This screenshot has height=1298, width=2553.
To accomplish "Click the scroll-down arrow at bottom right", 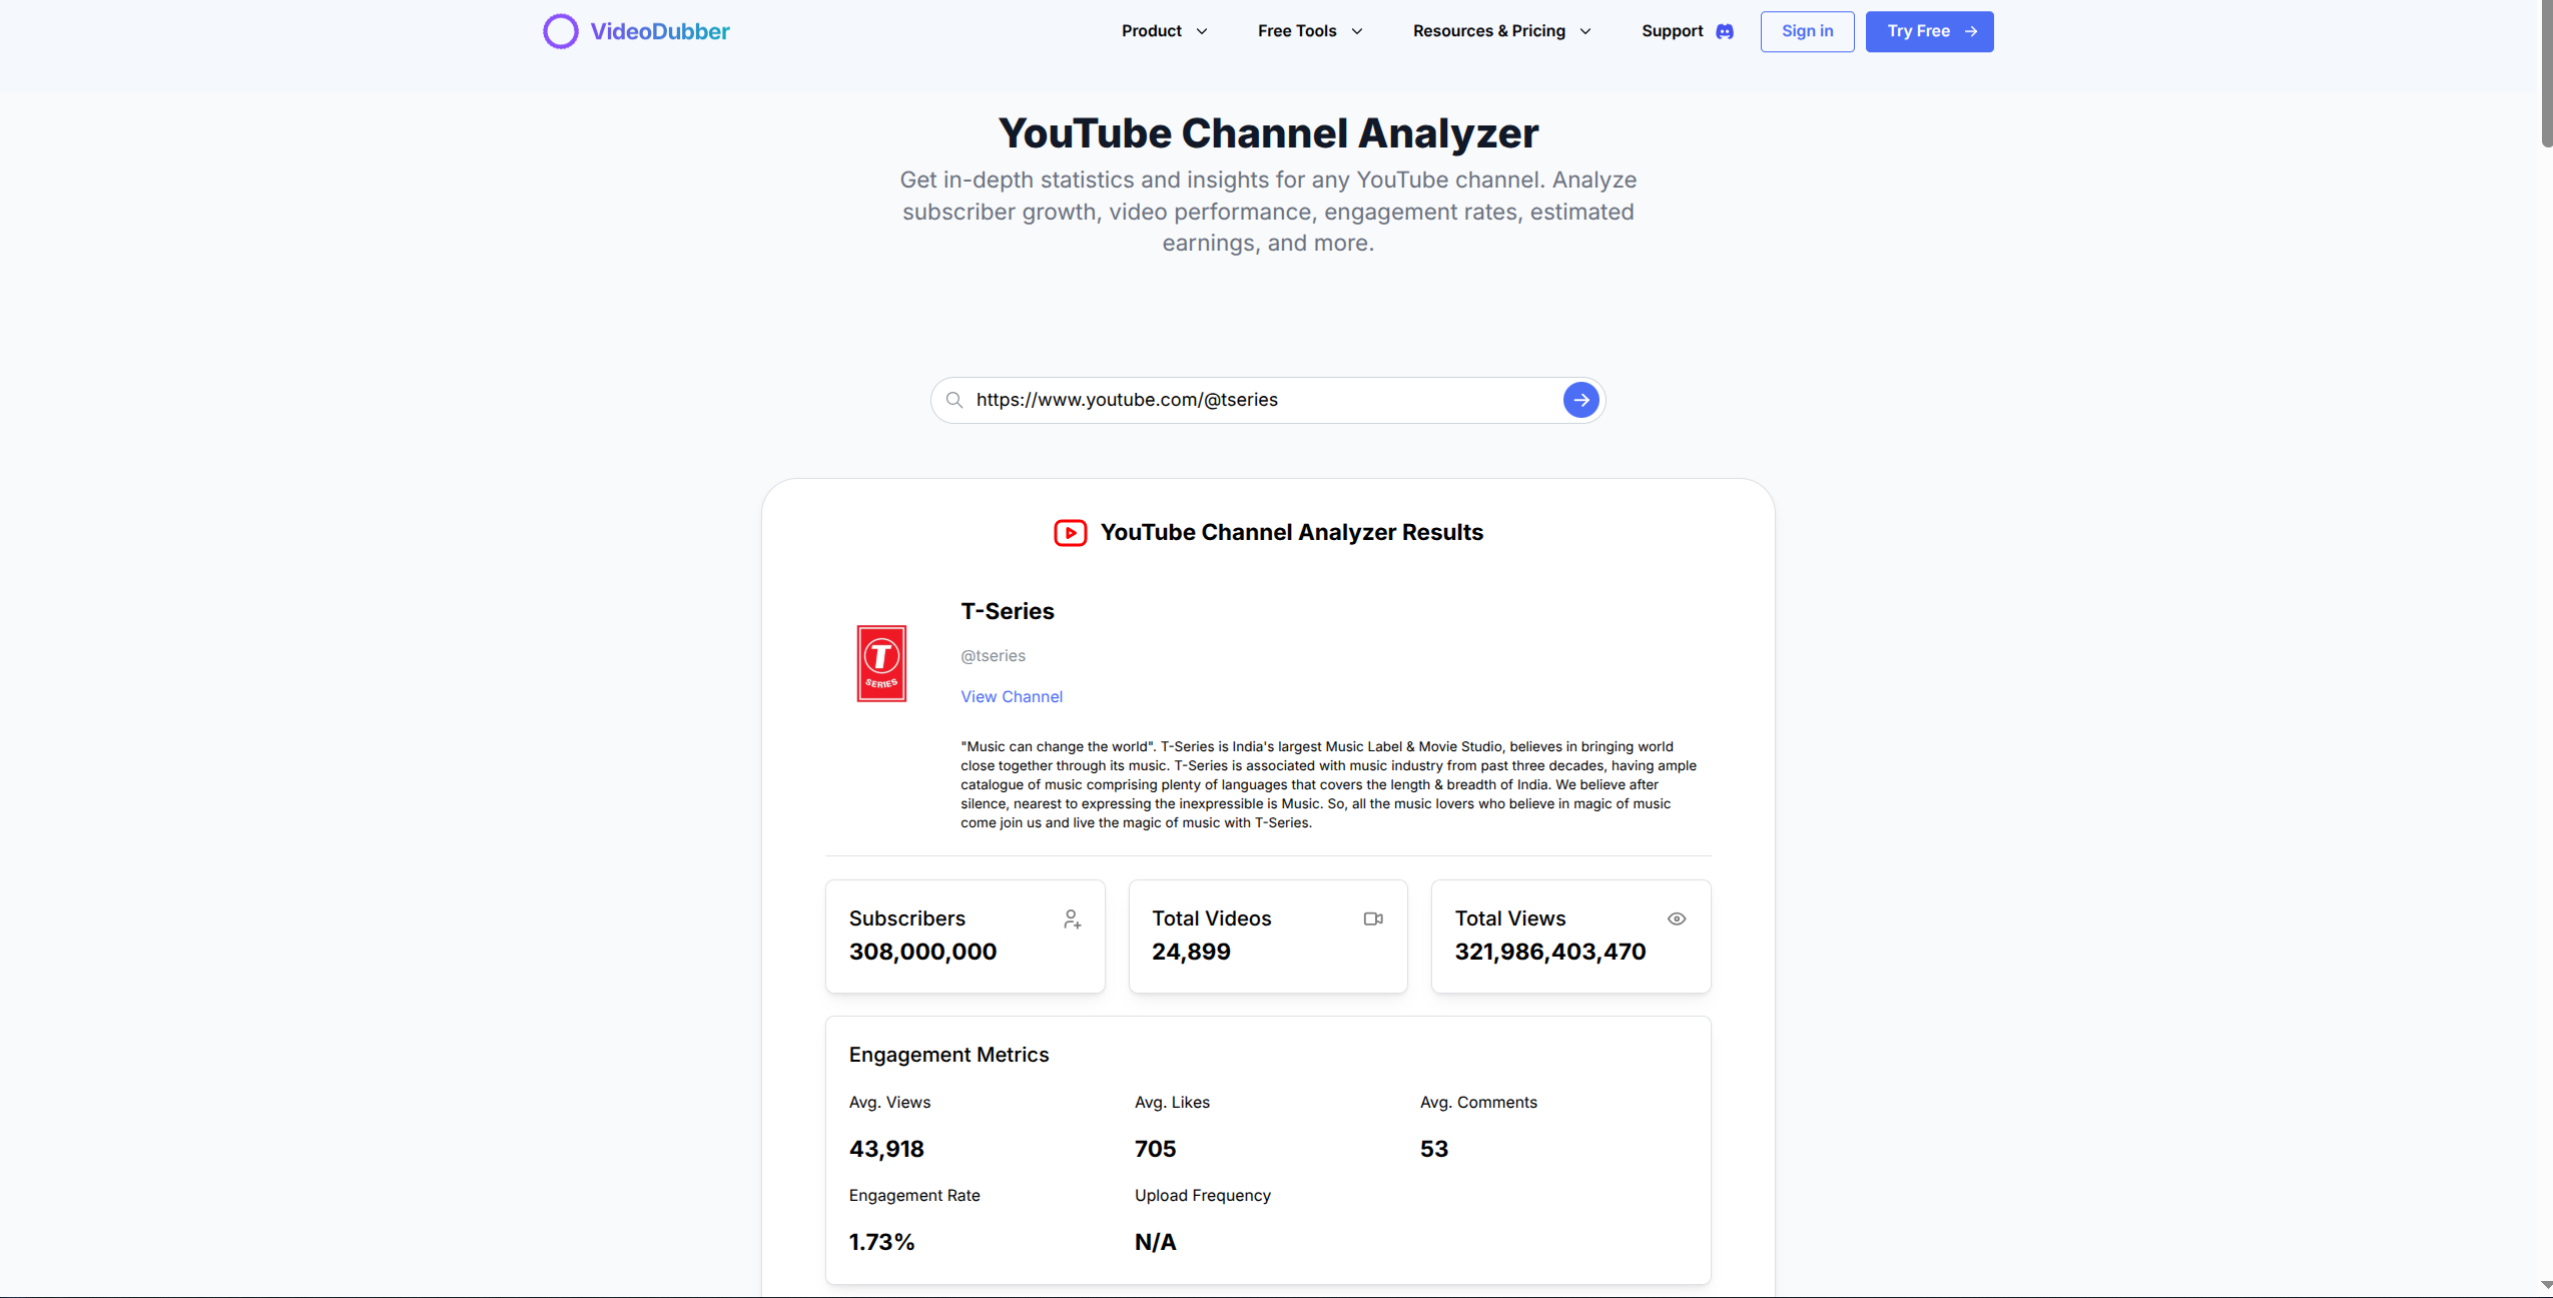I will (x=2546, y=1285).
